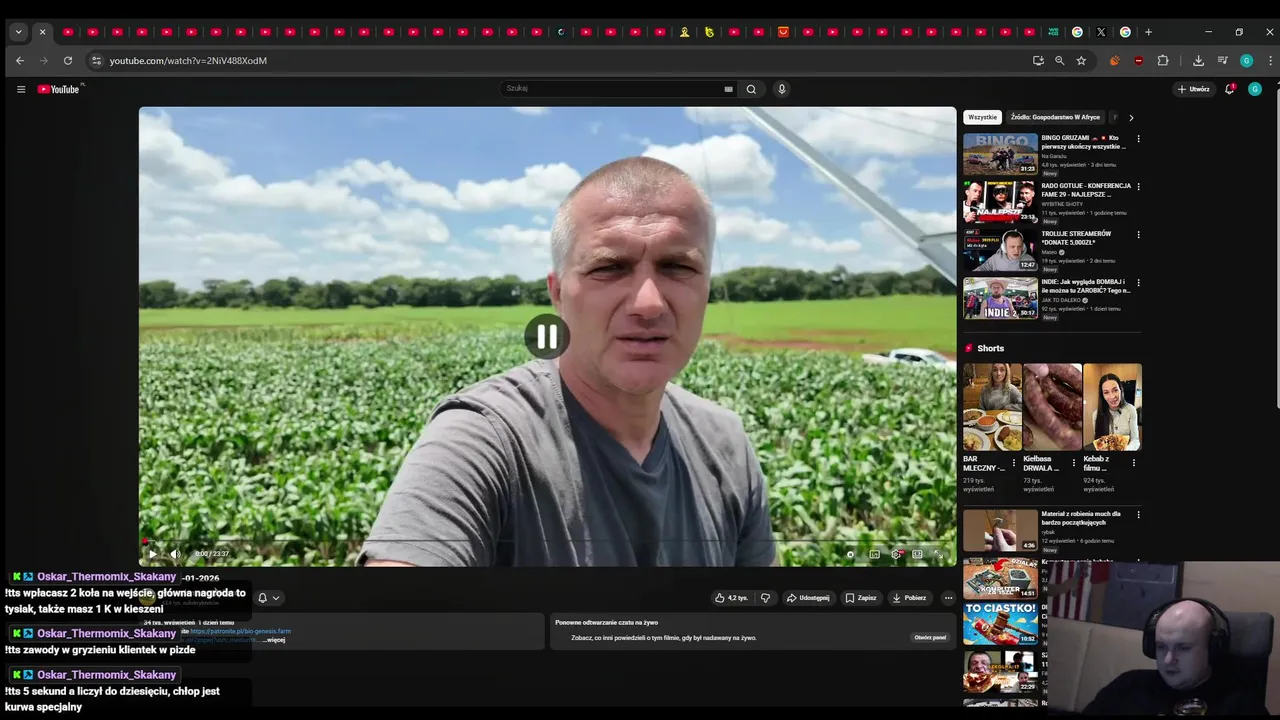Open options for the Kiełbasa DRWALA short
1280x720 pixels.
coord(1074,463)
